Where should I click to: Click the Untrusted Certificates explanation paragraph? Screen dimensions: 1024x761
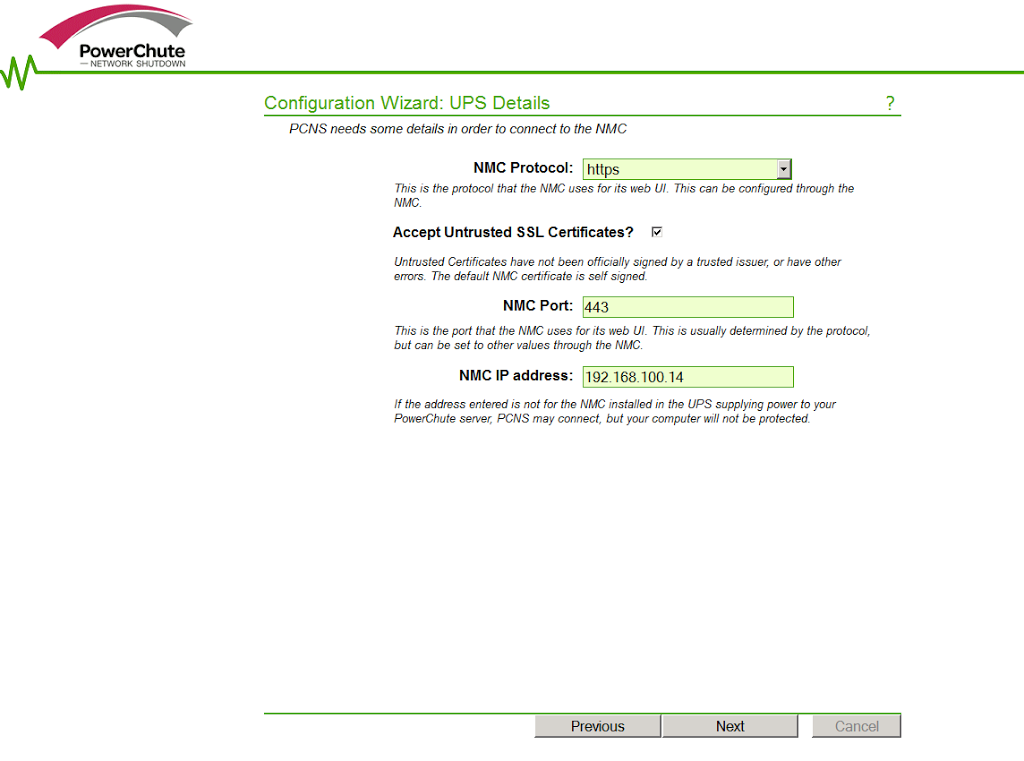[x=617, y=269]
